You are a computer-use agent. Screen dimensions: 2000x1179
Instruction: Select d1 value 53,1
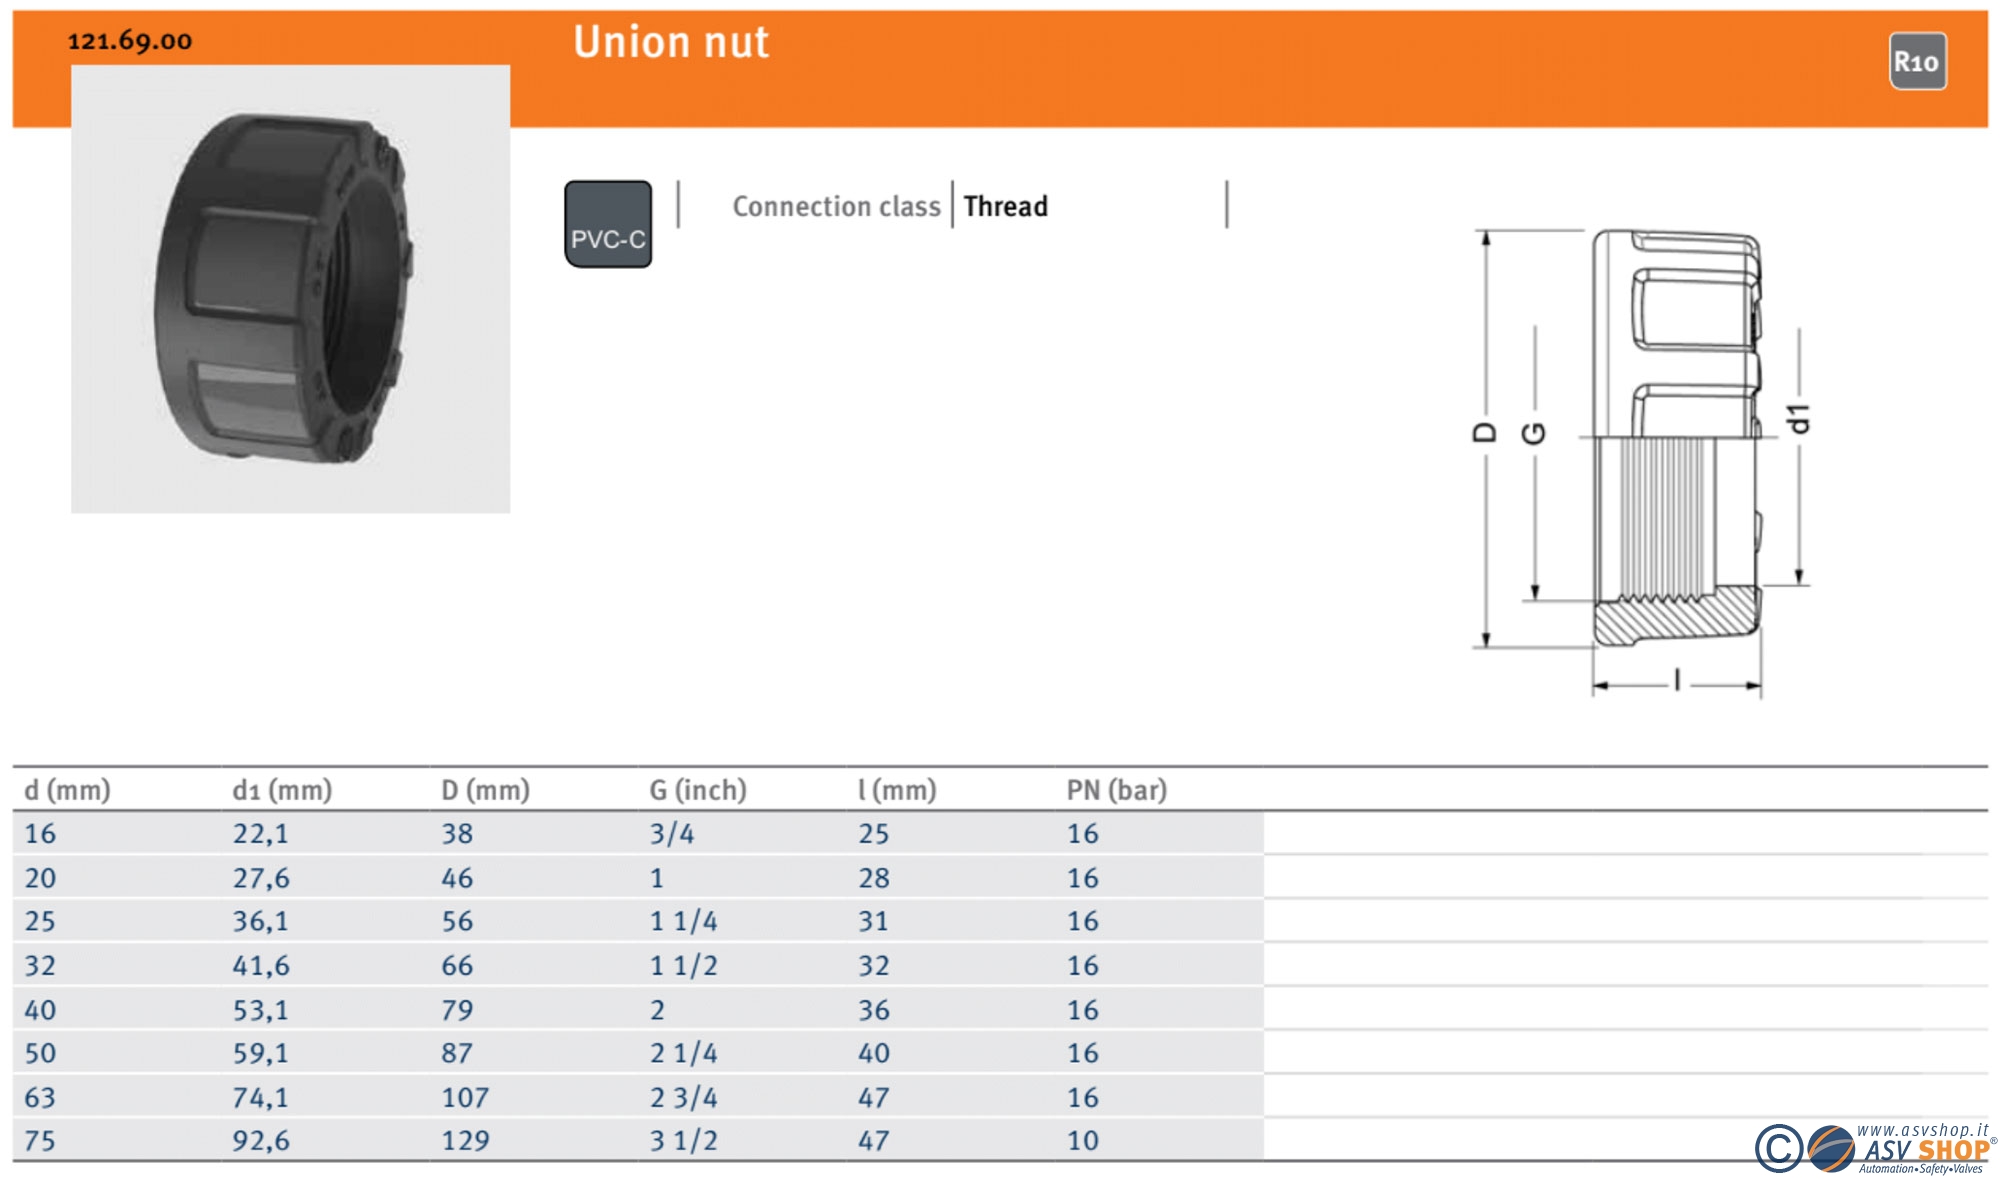(260, 1010)
